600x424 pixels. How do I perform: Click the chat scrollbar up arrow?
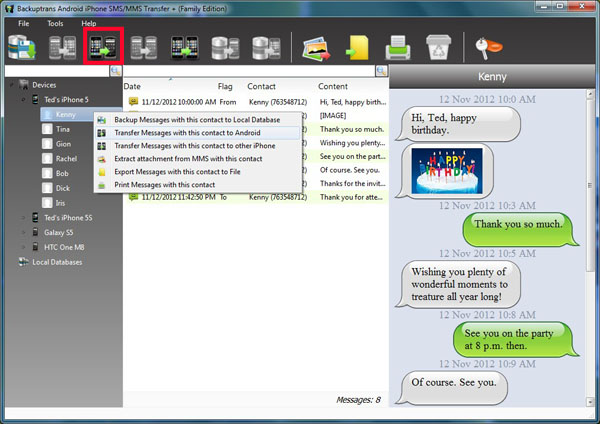pyautogui.click(x=590, y=94)
